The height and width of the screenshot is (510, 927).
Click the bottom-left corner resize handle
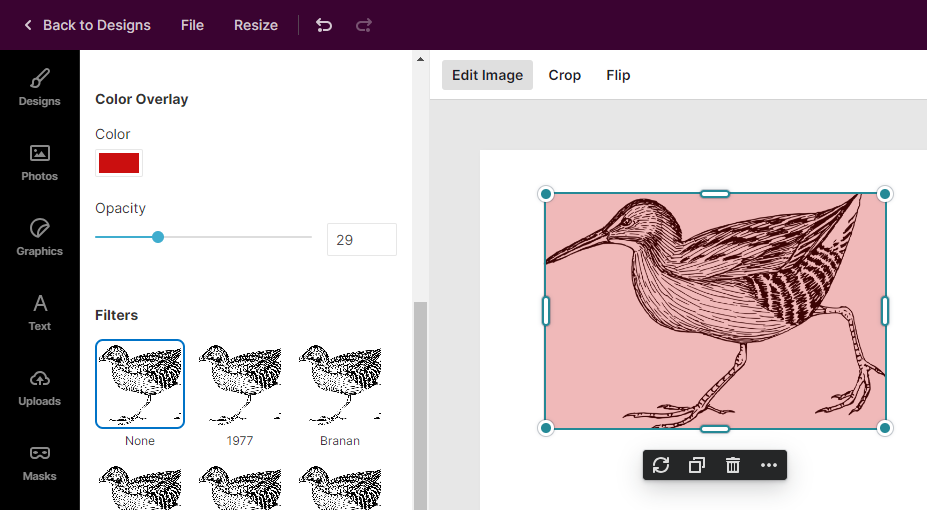[x=546, y=428]
